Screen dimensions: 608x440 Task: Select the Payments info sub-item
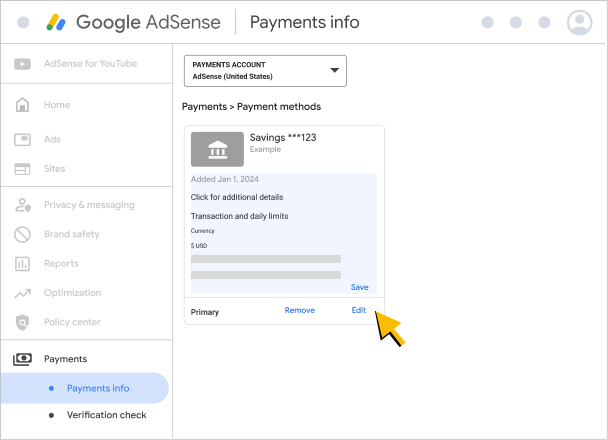click(85, 388)
